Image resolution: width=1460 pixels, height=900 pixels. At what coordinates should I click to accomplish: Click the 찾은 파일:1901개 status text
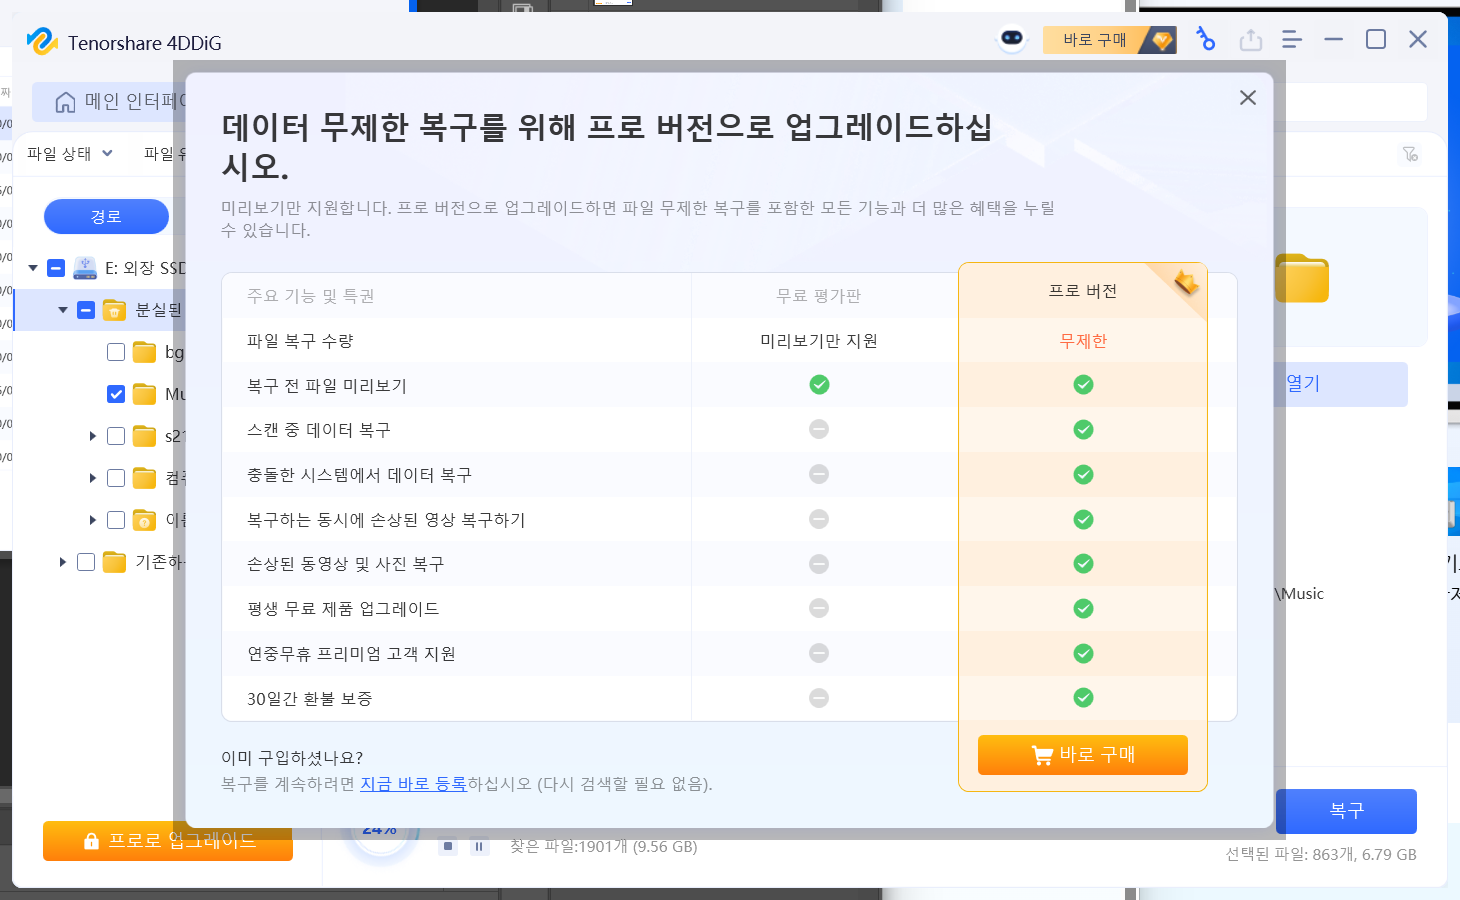[604, 846]
